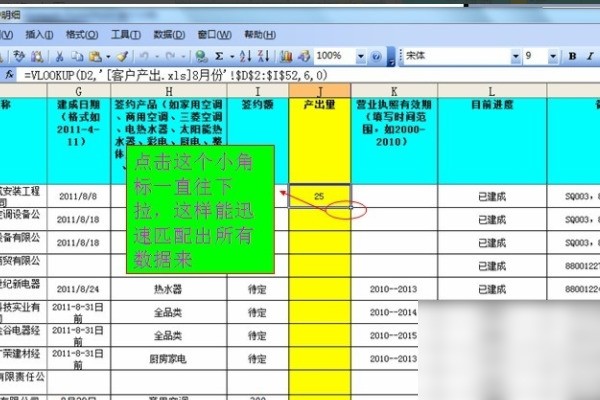This screenshot has width=600, height=400.
Task: Select 已建成 in the 2011/8/8 row
Action: pyautogui.click(x=492, y=197)
